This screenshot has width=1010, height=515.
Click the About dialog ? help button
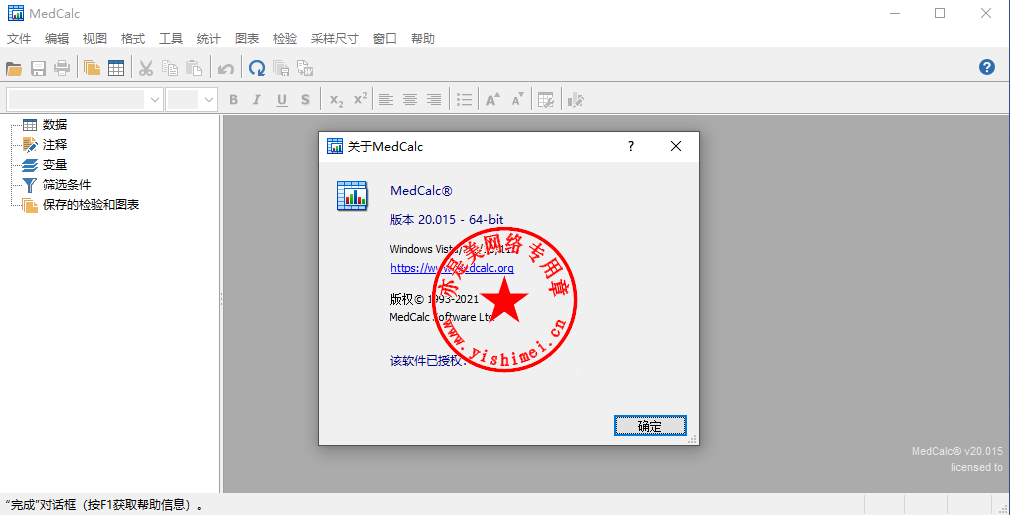coord(631,146)
